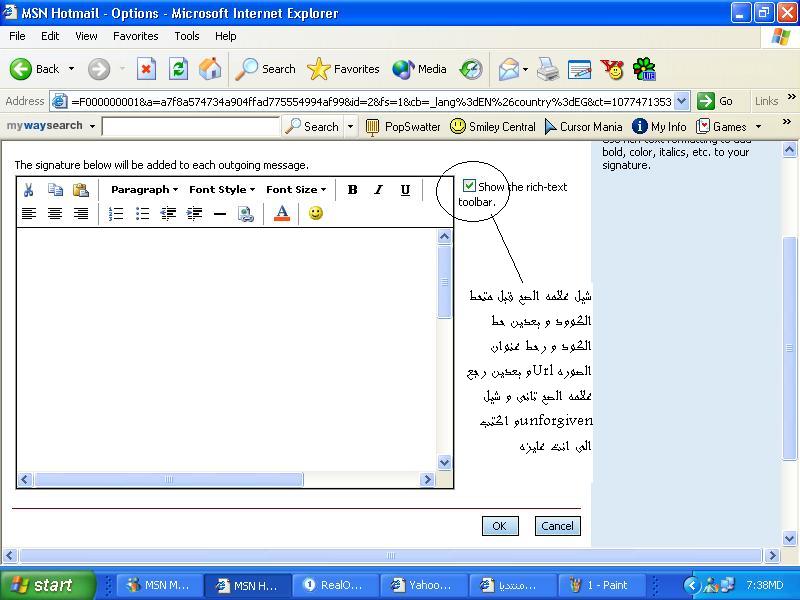Align signature text left
This screenshot has height=600, width=800.
click(x=29, y=213)
